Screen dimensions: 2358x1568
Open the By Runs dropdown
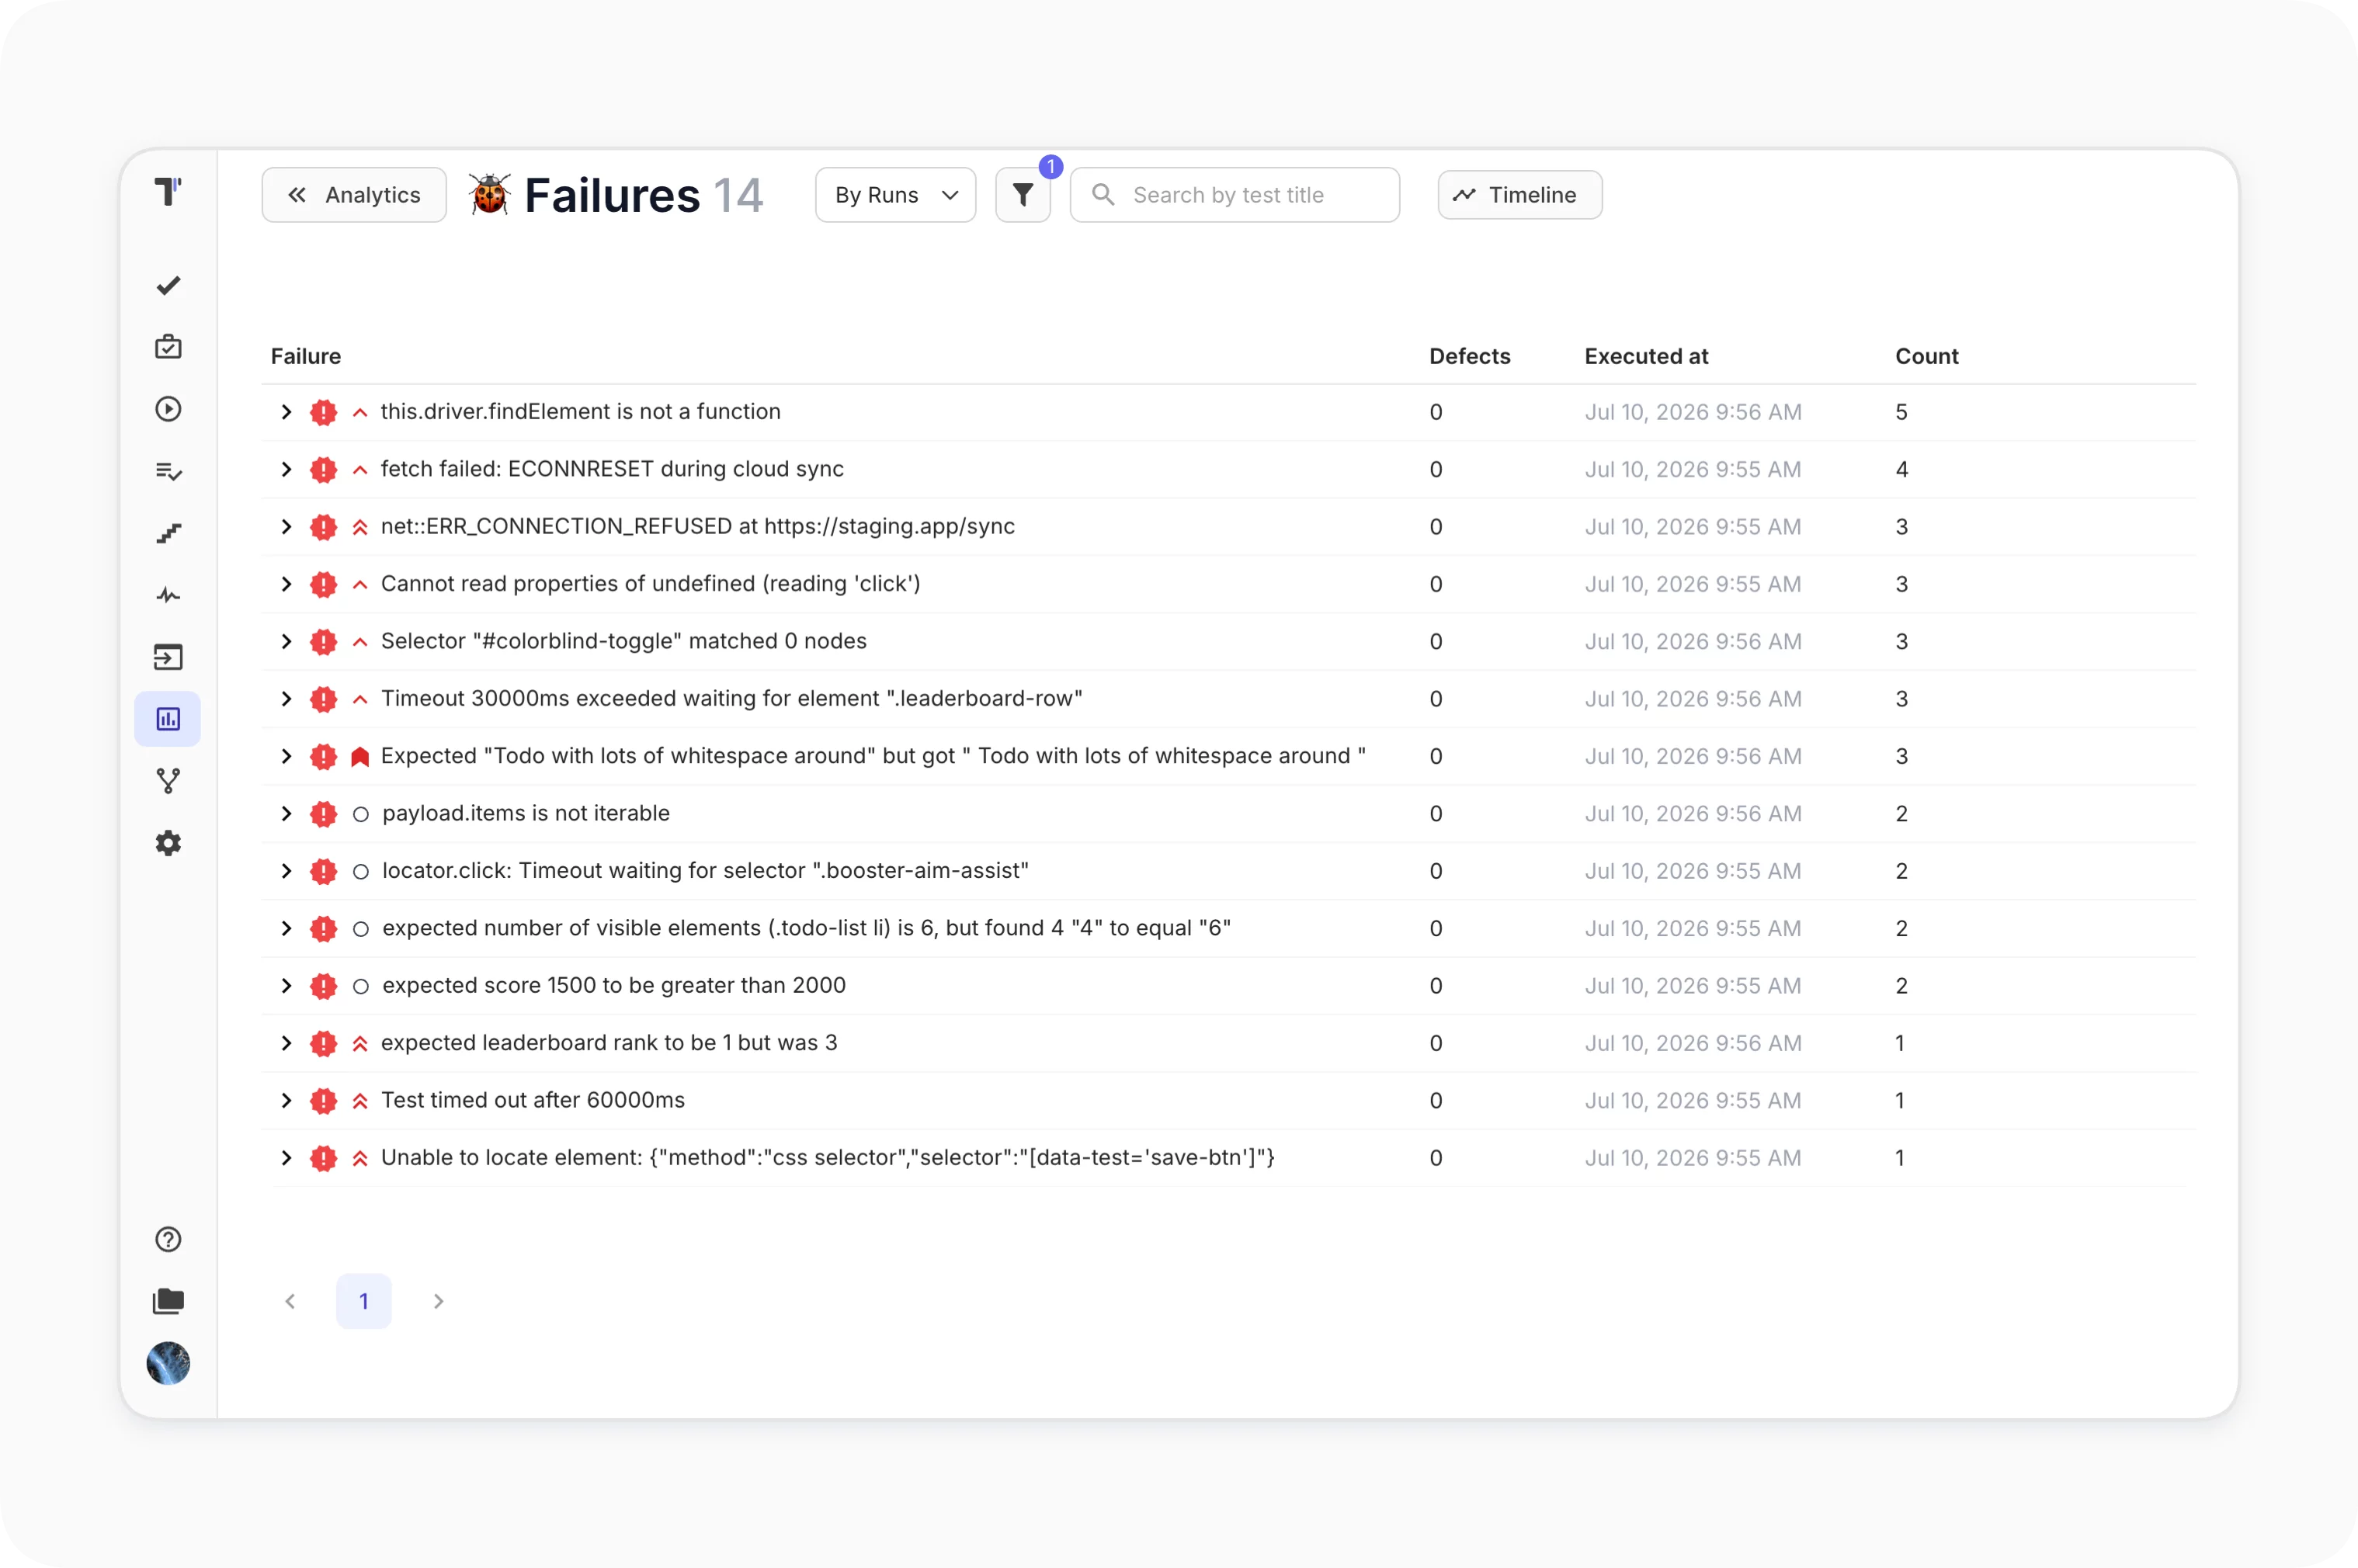pyautogui.click(x=896, y=195)
